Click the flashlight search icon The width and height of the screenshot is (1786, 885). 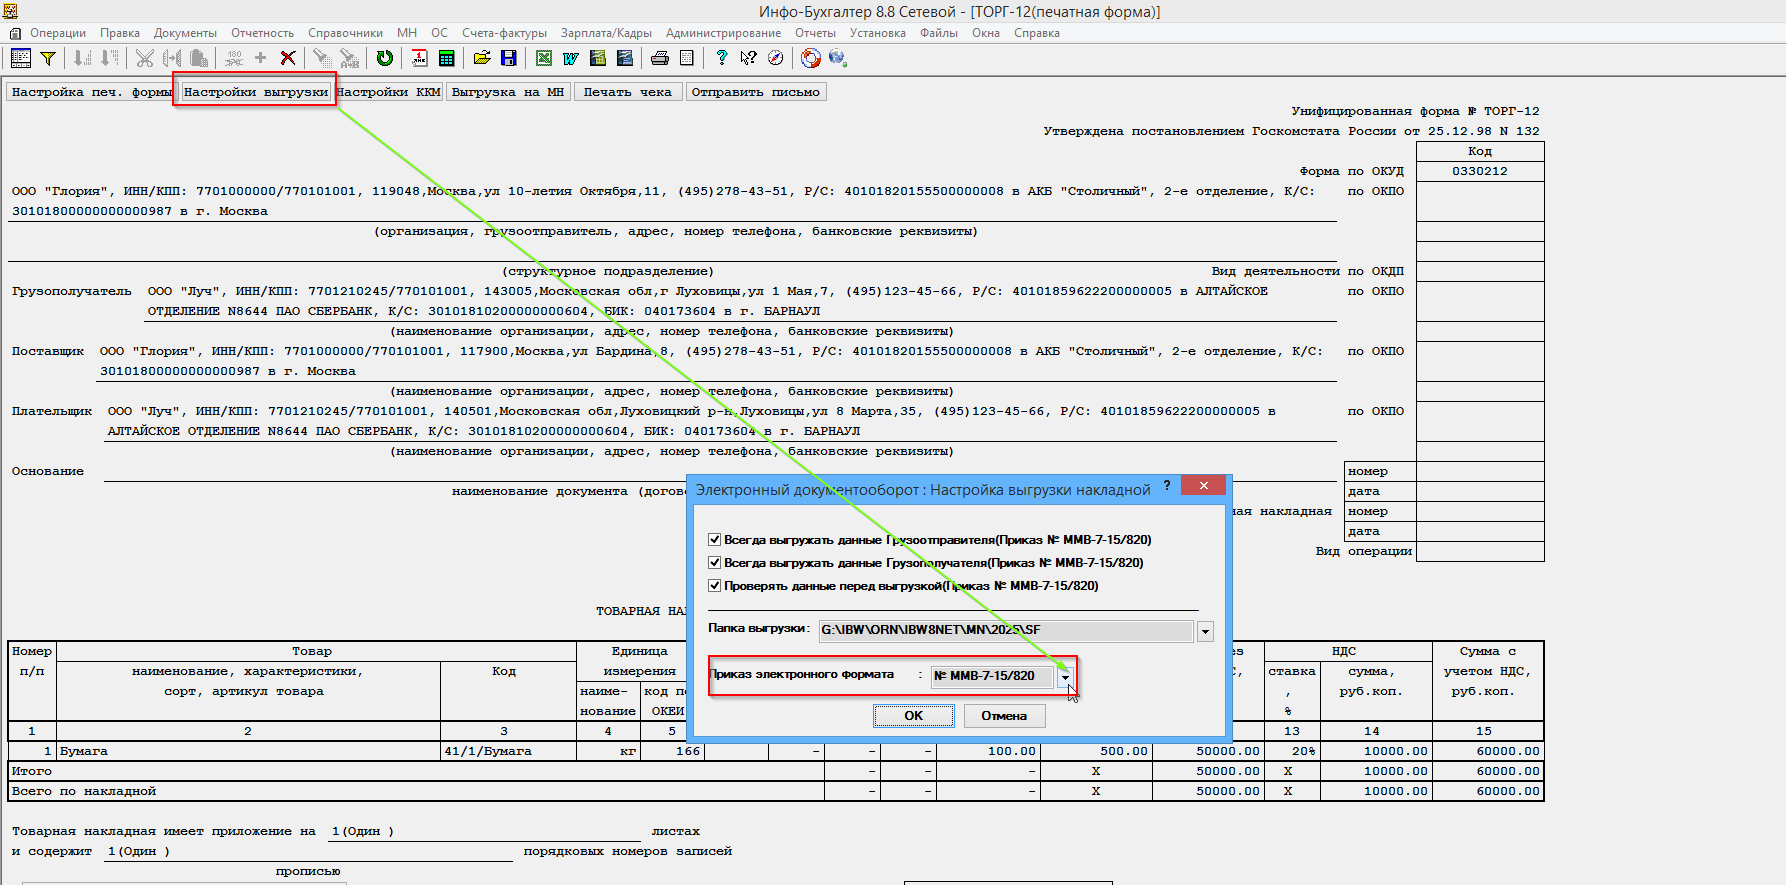(x=322, y=58)
